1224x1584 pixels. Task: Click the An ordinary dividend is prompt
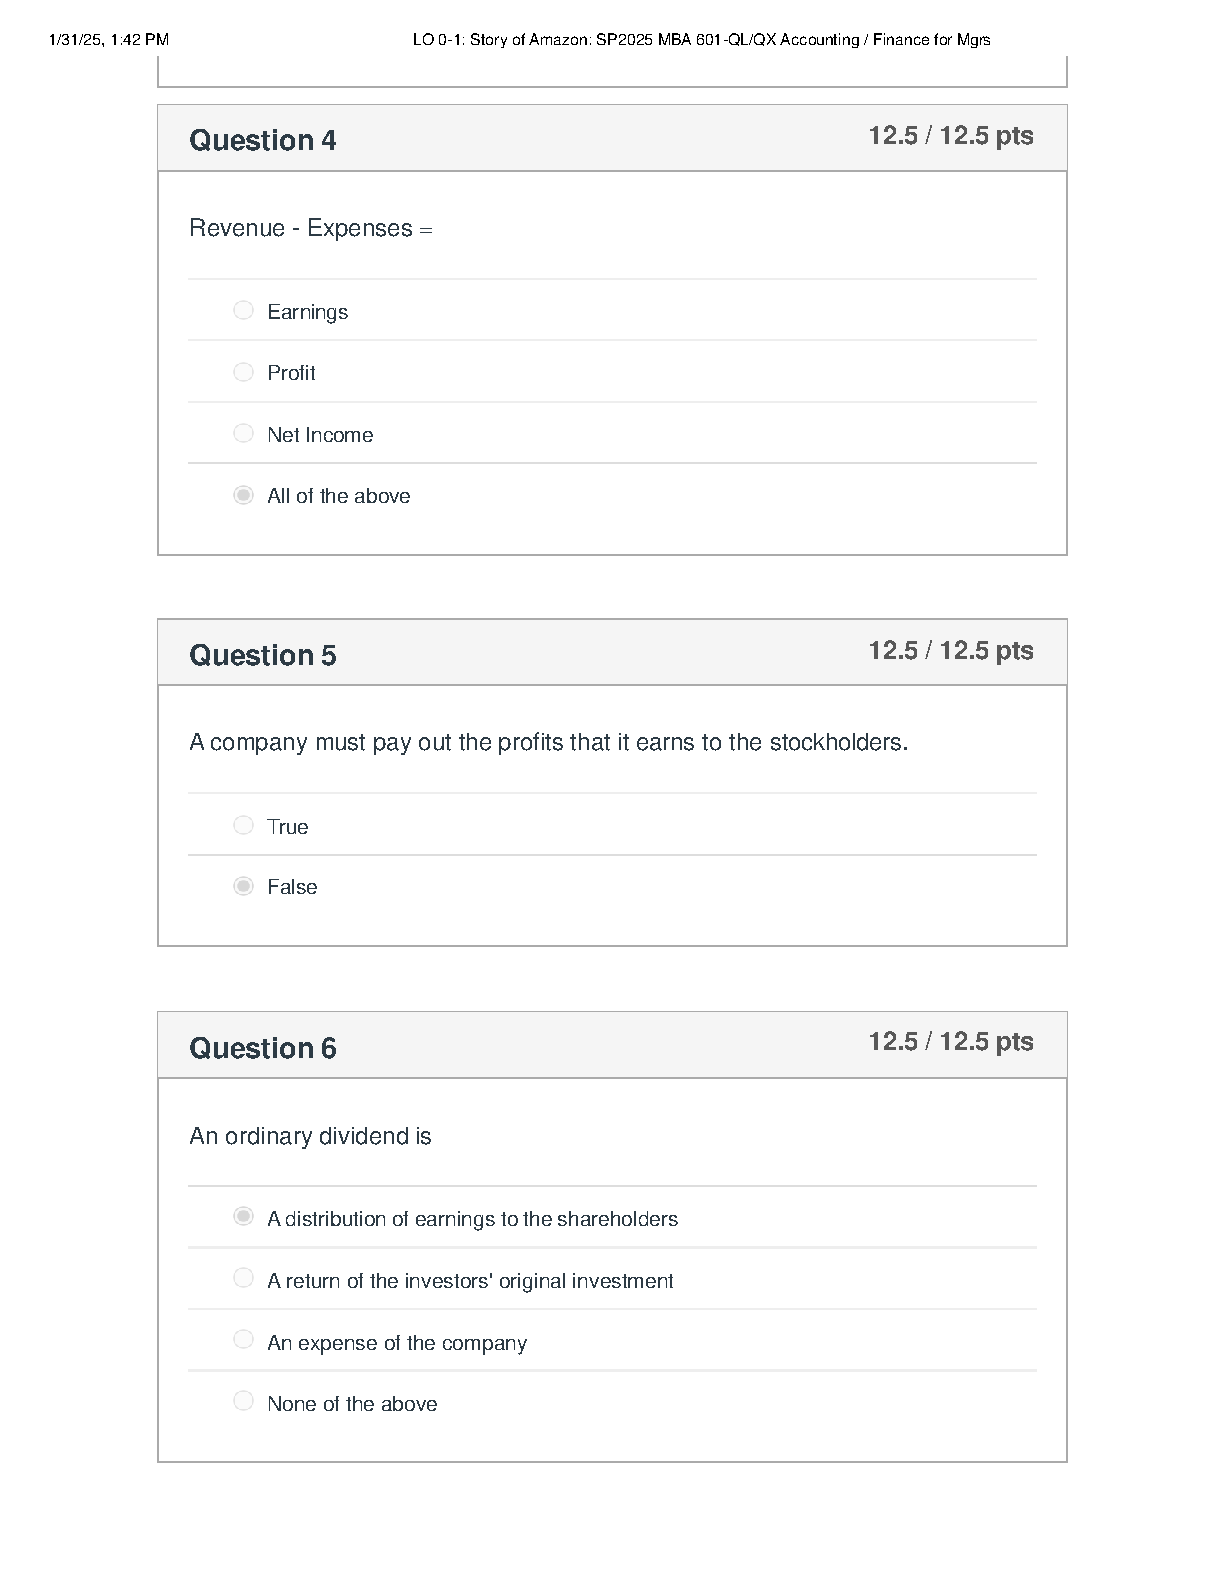pyautogui.click(x=310, y=1136)
